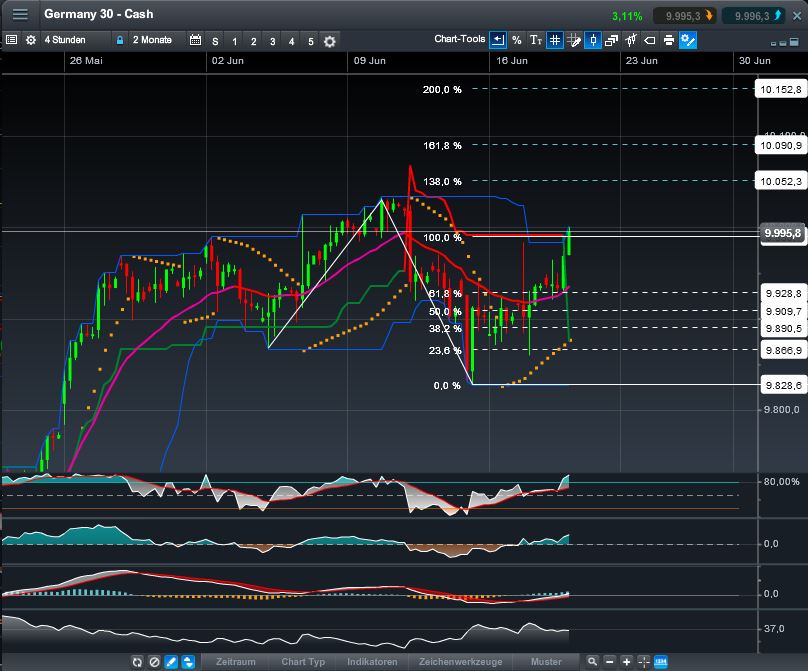Viewport: 808px width, 671px height.
Task: Click the 9.995,8 current price marker
Action: [x=781, y=232]
